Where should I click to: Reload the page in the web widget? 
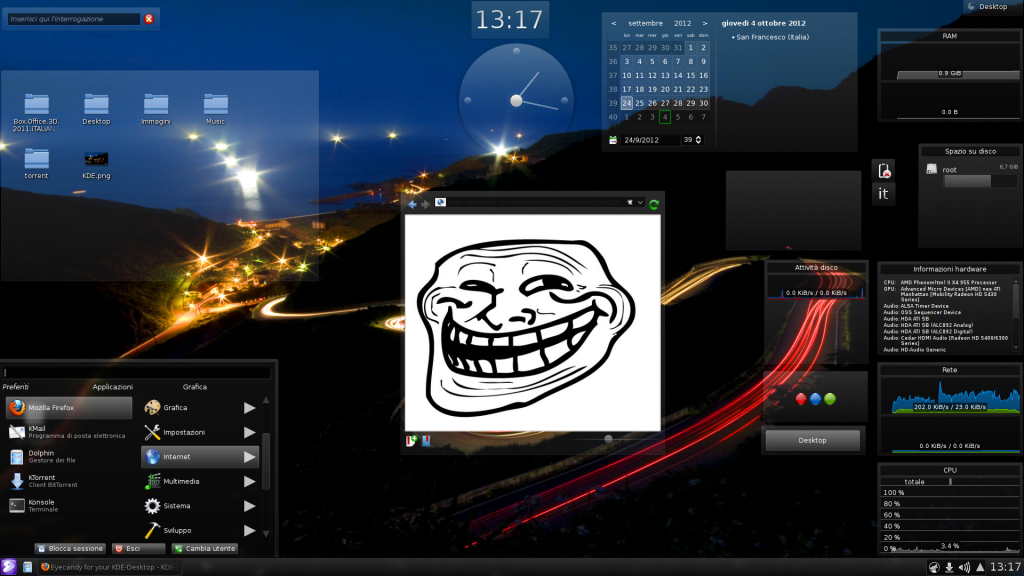pyautogui.click(x=654, y=202)
